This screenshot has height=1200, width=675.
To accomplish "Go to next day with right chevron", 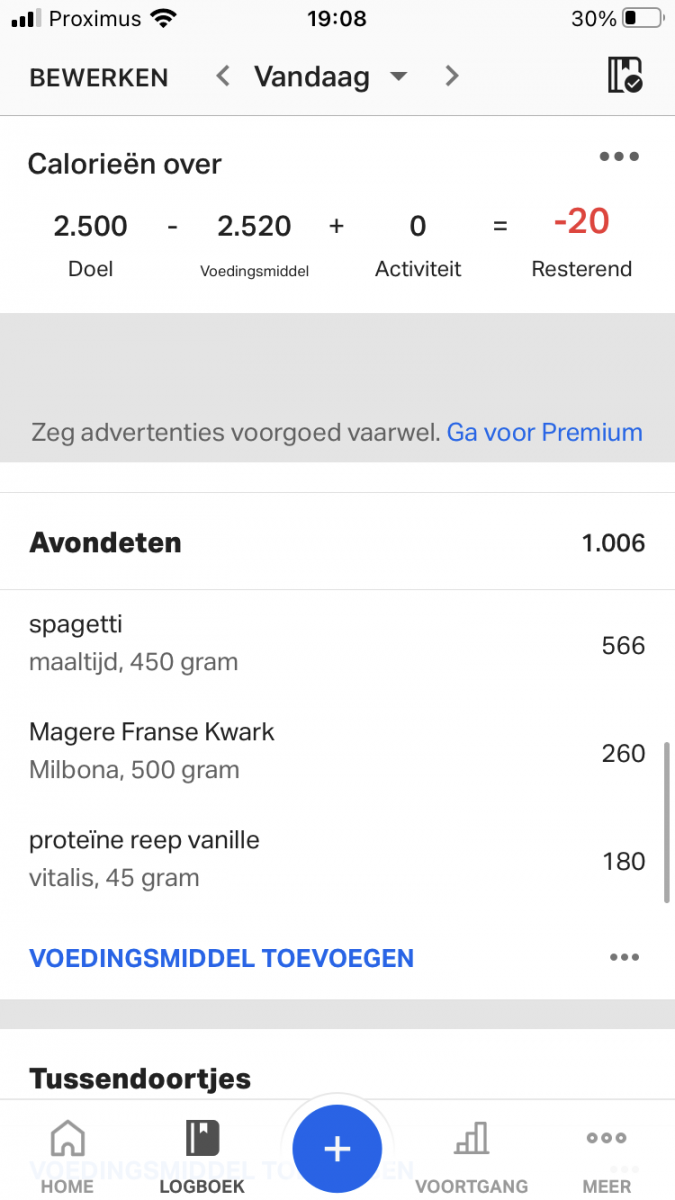I will click(452, 76).
